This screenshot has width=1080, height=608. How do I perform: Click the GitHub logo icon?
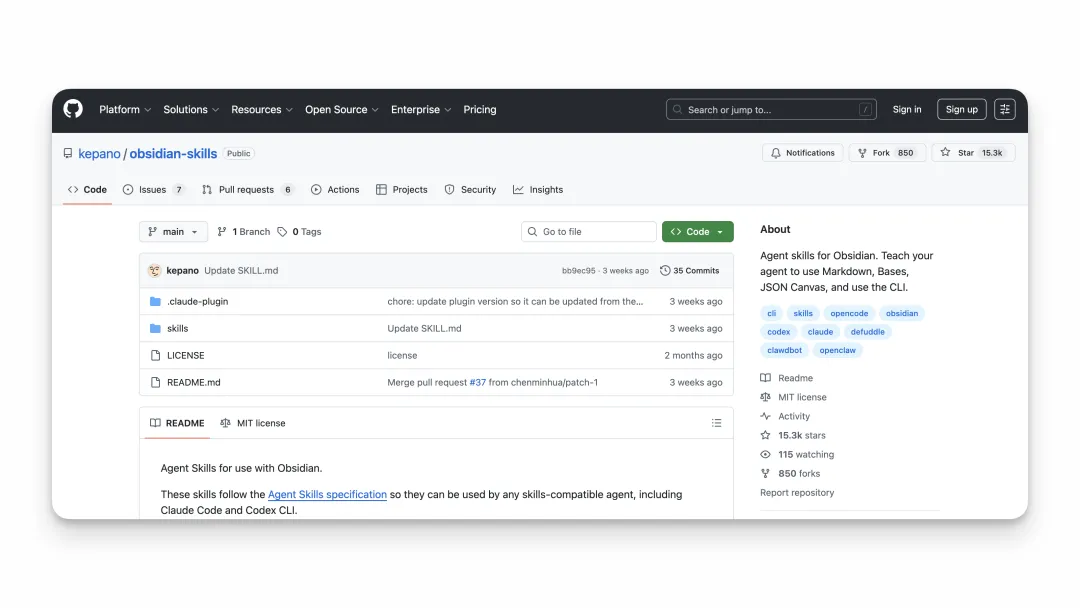(73, 109)
